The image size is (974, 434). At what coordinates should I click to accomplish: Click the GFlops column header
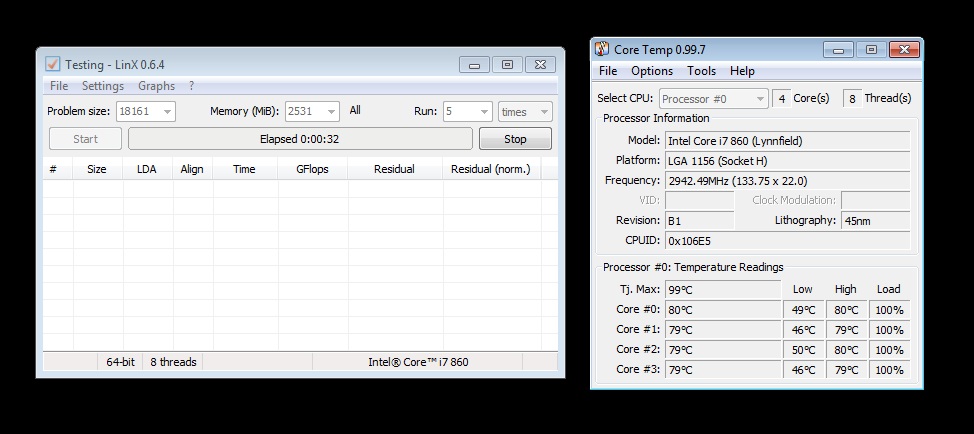coord(312,169)
